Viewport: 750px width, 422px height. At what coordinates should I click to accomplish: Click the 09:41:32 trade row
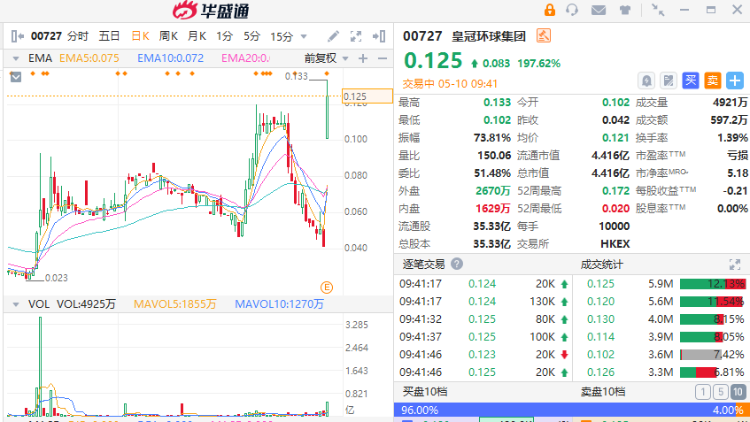(484, 319)
